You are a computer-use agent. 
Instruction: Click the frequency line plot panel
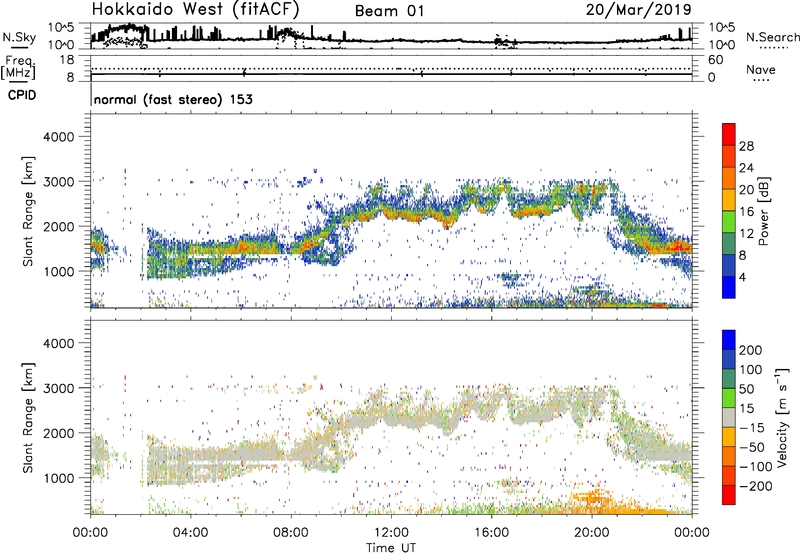click(x=391, y=68)
